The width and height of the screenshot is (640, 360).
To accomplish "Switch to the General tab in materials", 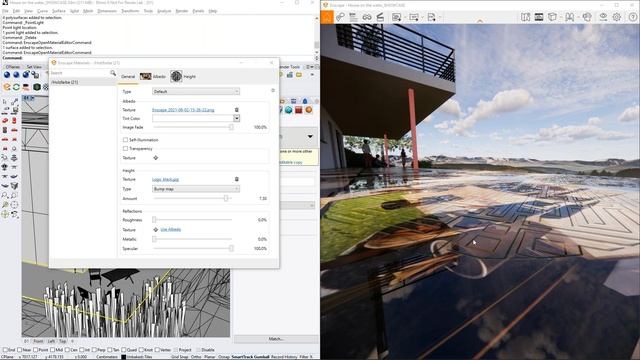I will pos(128,77).
